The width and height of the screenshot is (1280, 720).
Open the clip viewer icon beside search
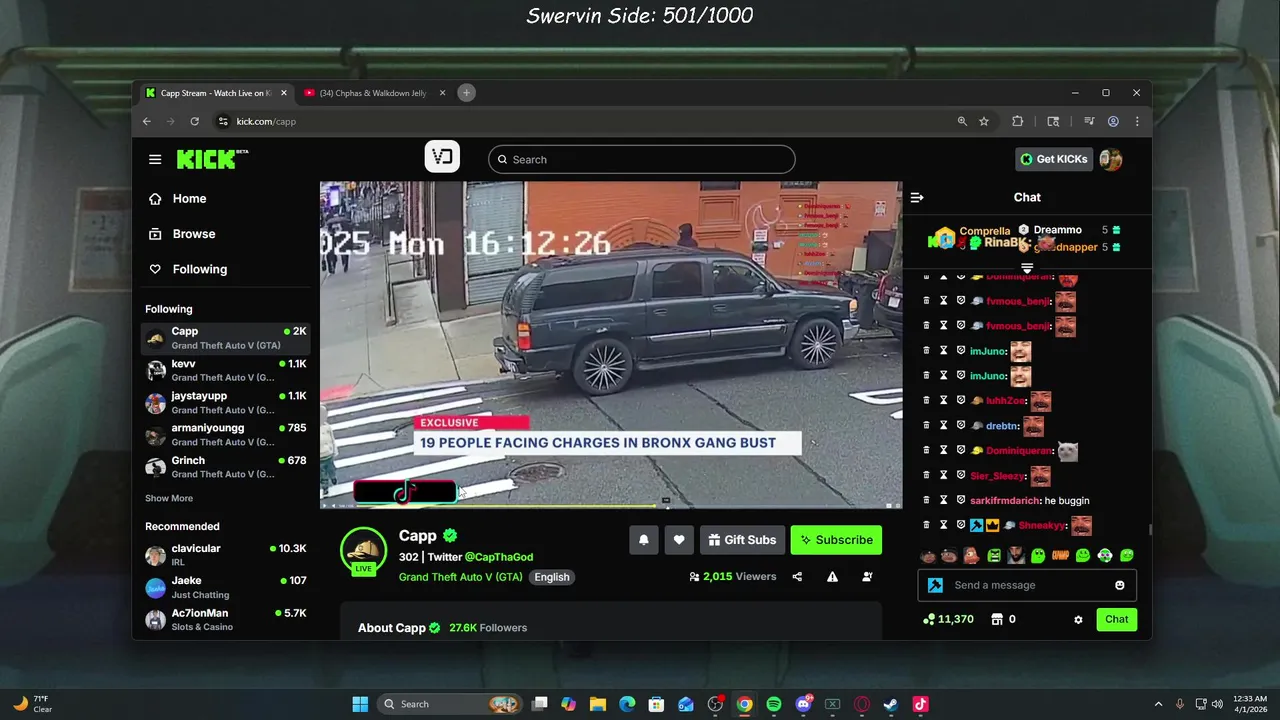pos(442,157)
